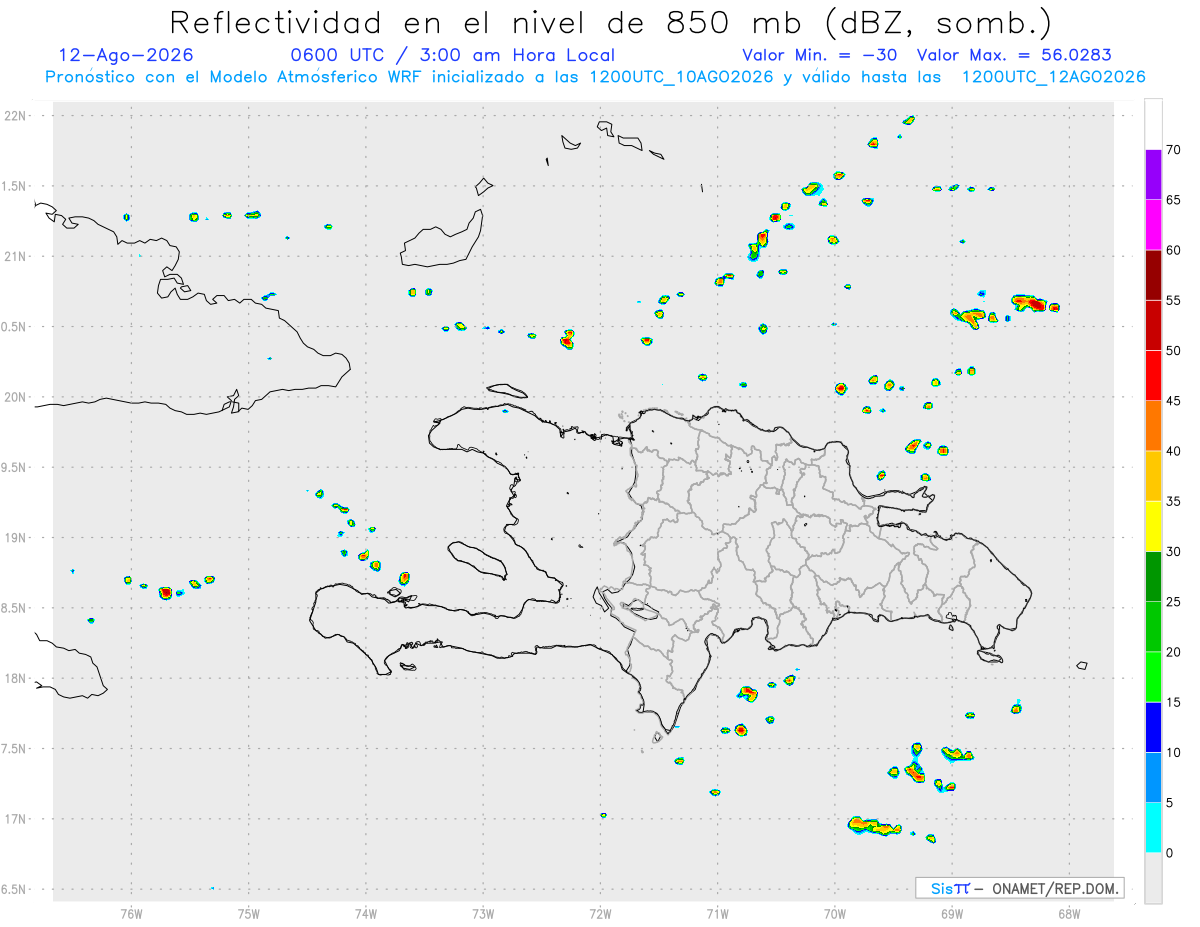Click the '70W' longitude axis label
The width and height of the screenshot is (1200, 927).
pos(835,912)
